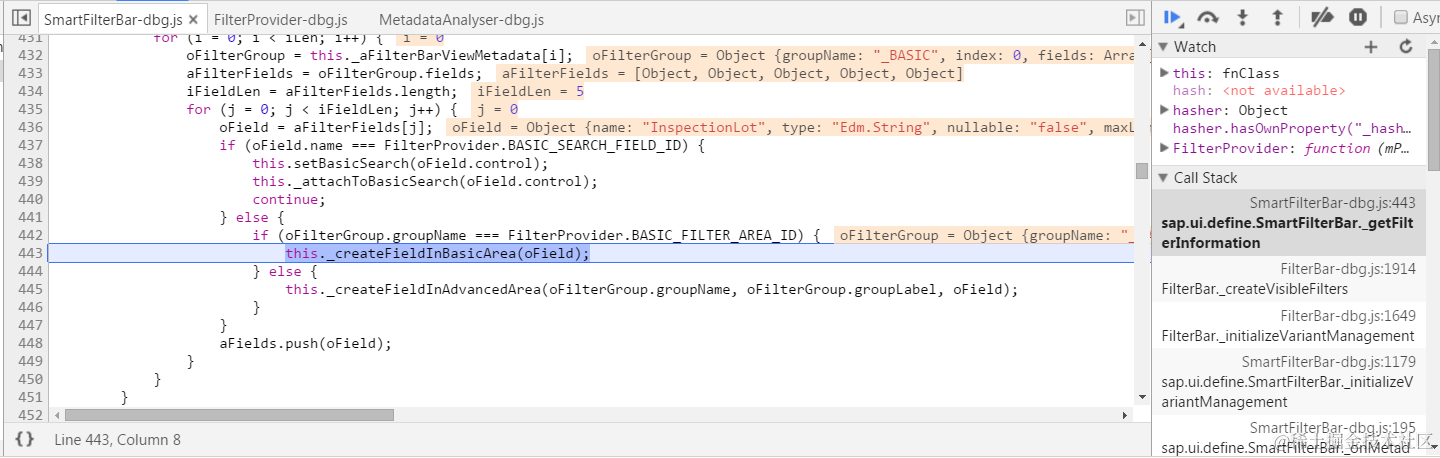1440x458 pixels.
Task: Select FilterBar._initializeVariantManagement stack frame
Action: [1289, 325]
